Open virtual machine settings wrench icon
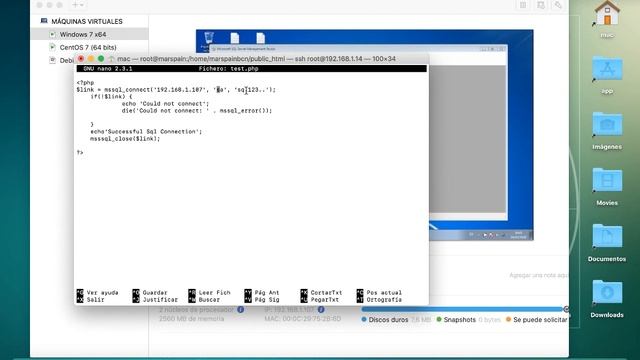This screenshot has height=360, width=640. click(x=558, y=5)
